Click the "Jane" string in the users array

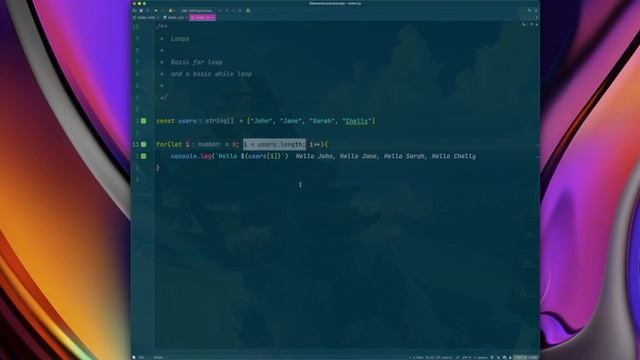click(x=291, y=121)
